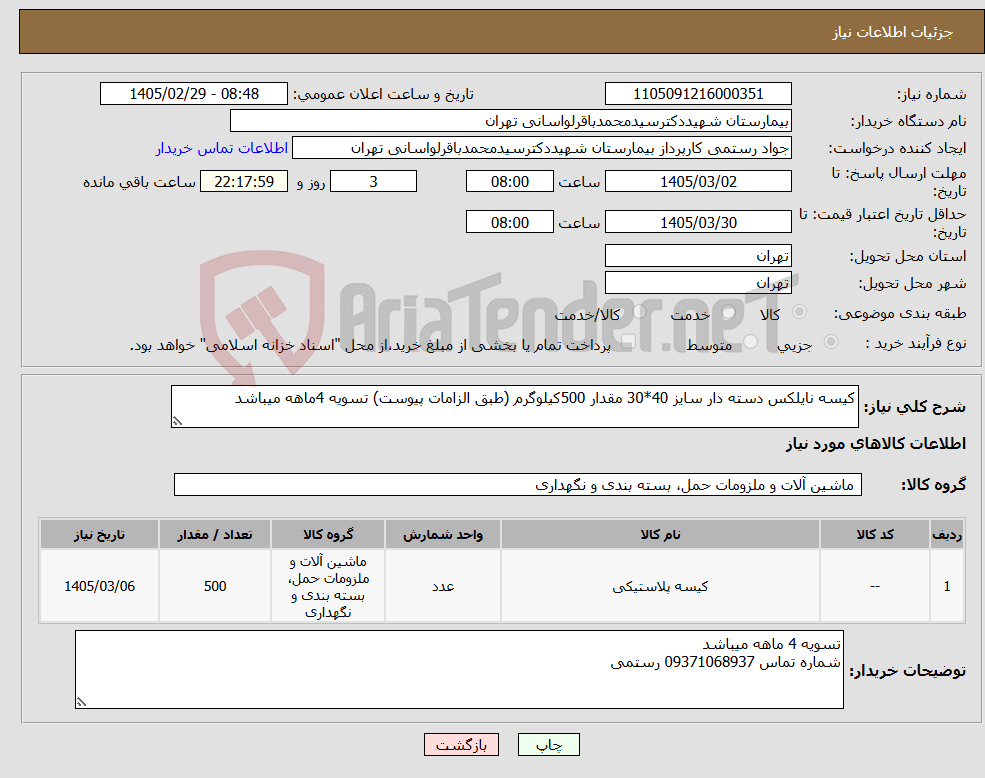Click the goods group cell in table row
This screenshot has height=778, width=985.
point(328,586)
